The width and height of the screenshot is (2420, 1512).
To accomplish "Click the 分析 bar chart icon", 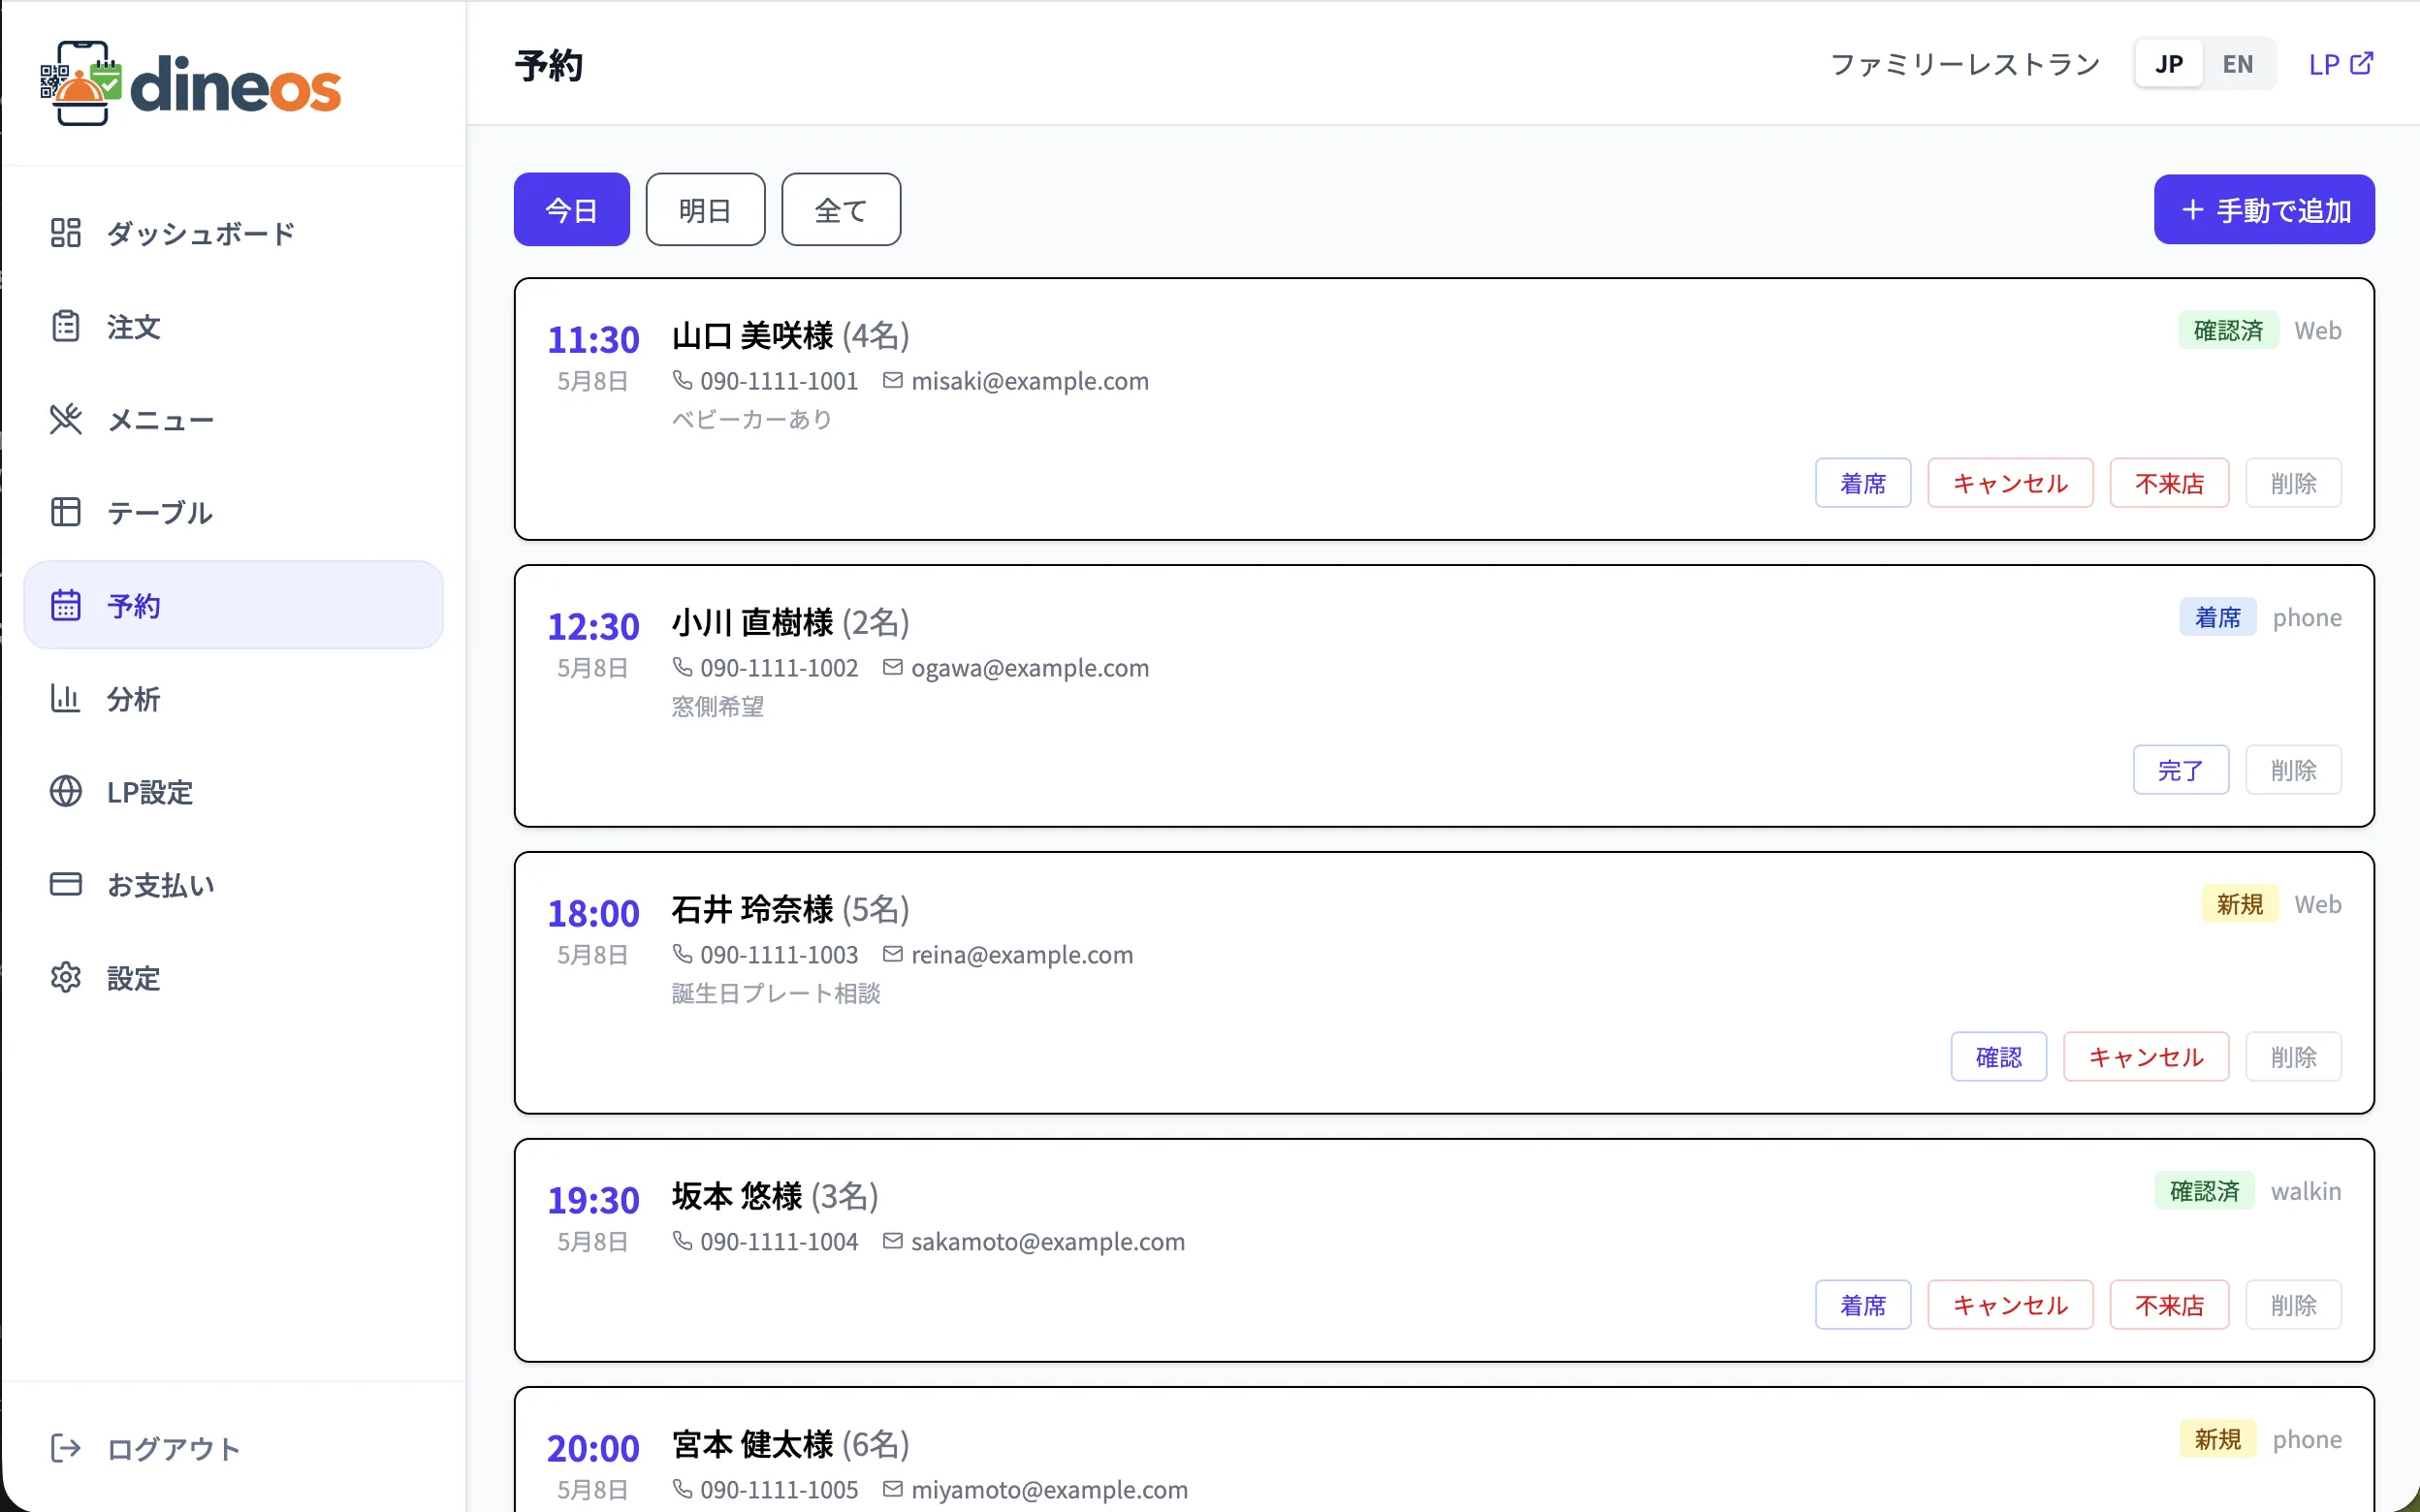I will click(x=66, y=698).
